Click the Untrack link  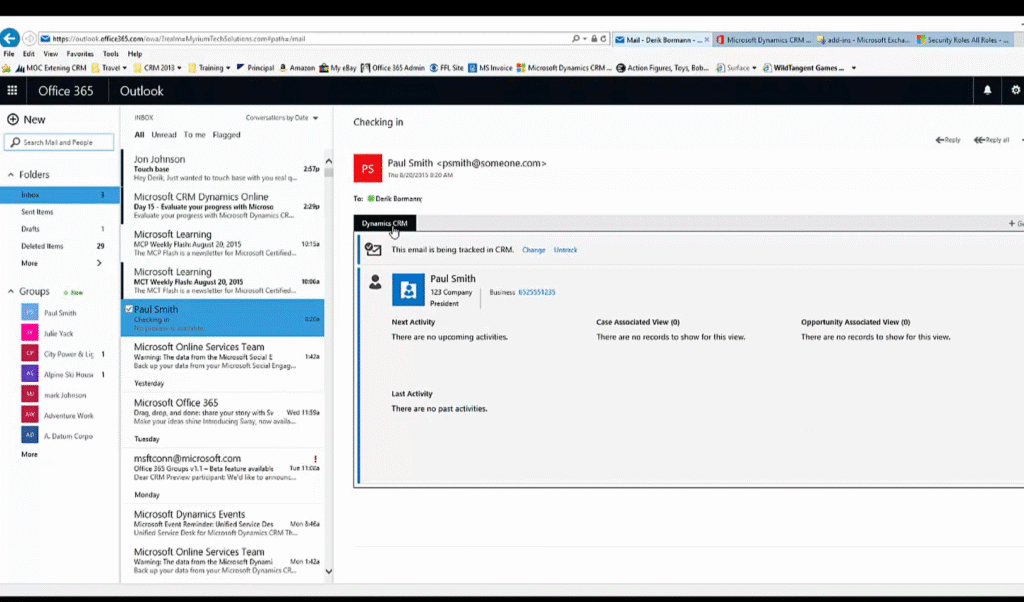pos(566,250)
